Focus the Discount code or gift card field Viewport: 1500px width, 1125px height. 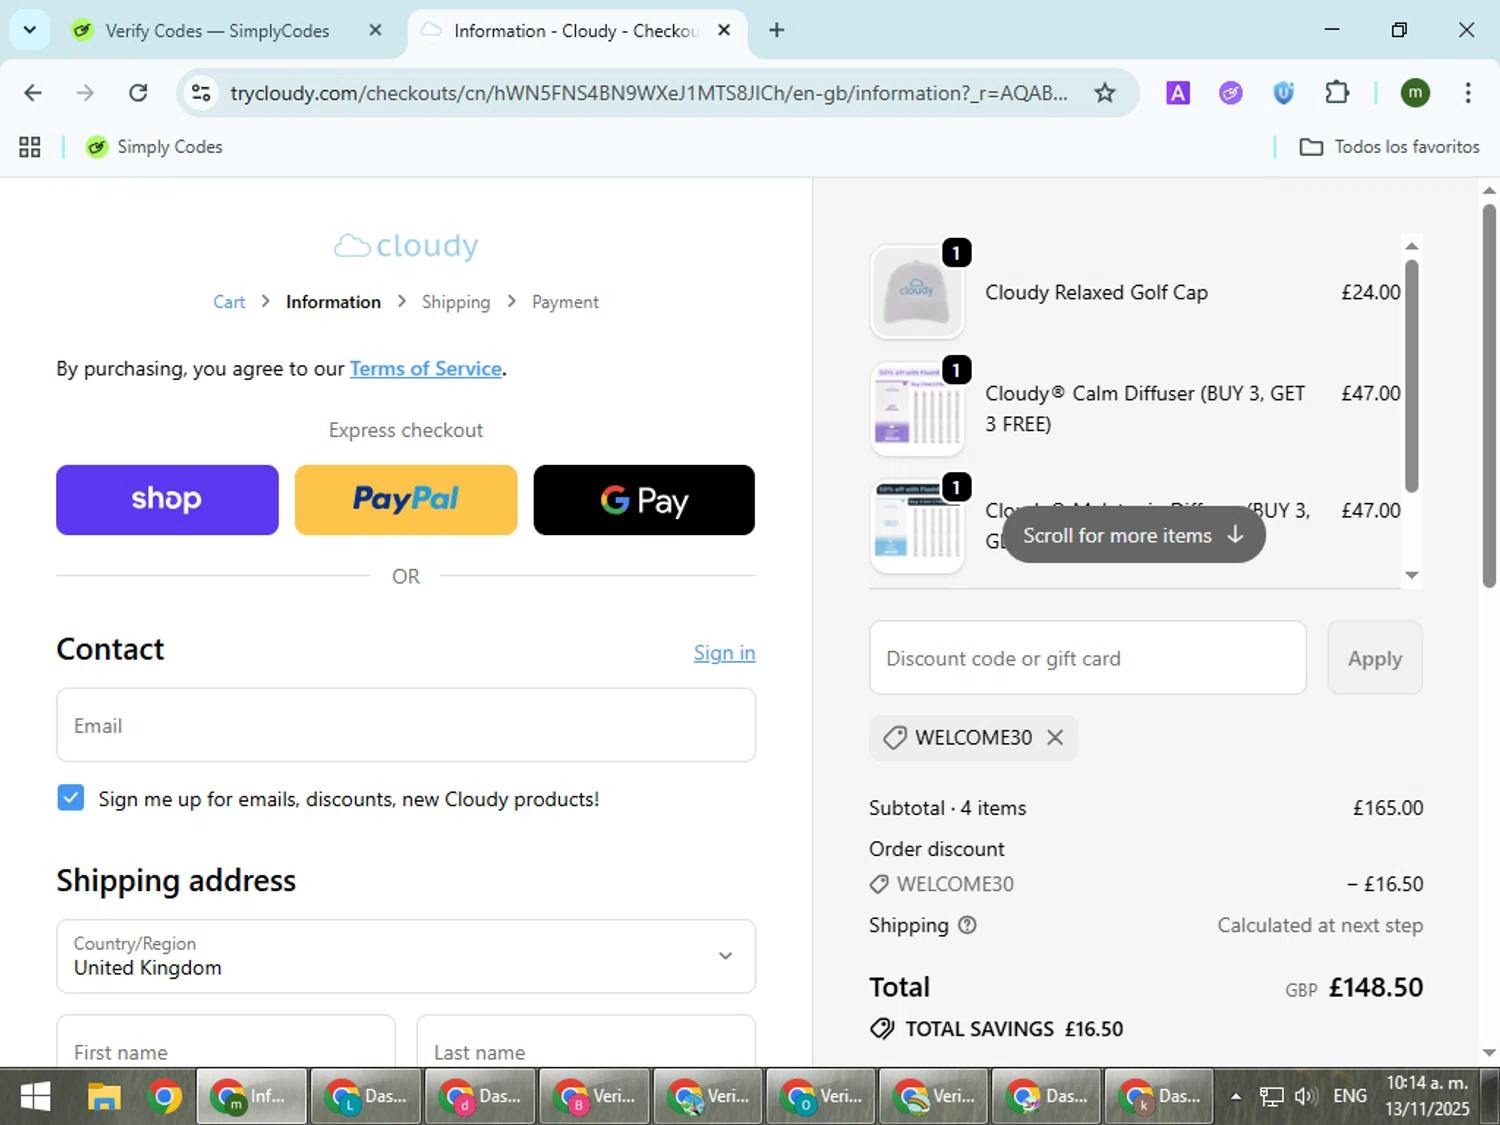[x=1088, y=658]
